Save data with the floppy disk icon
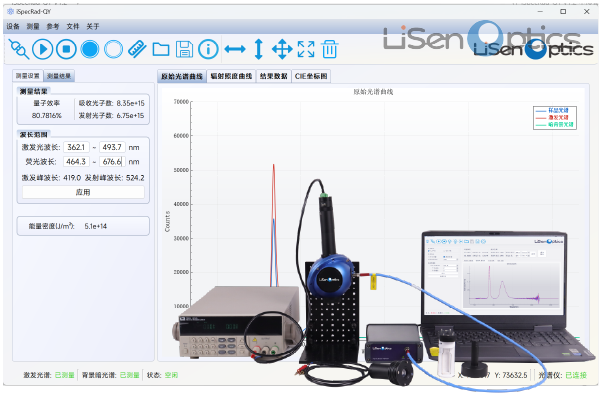This screenshot has height=397, width=600. tap(184, 49)
